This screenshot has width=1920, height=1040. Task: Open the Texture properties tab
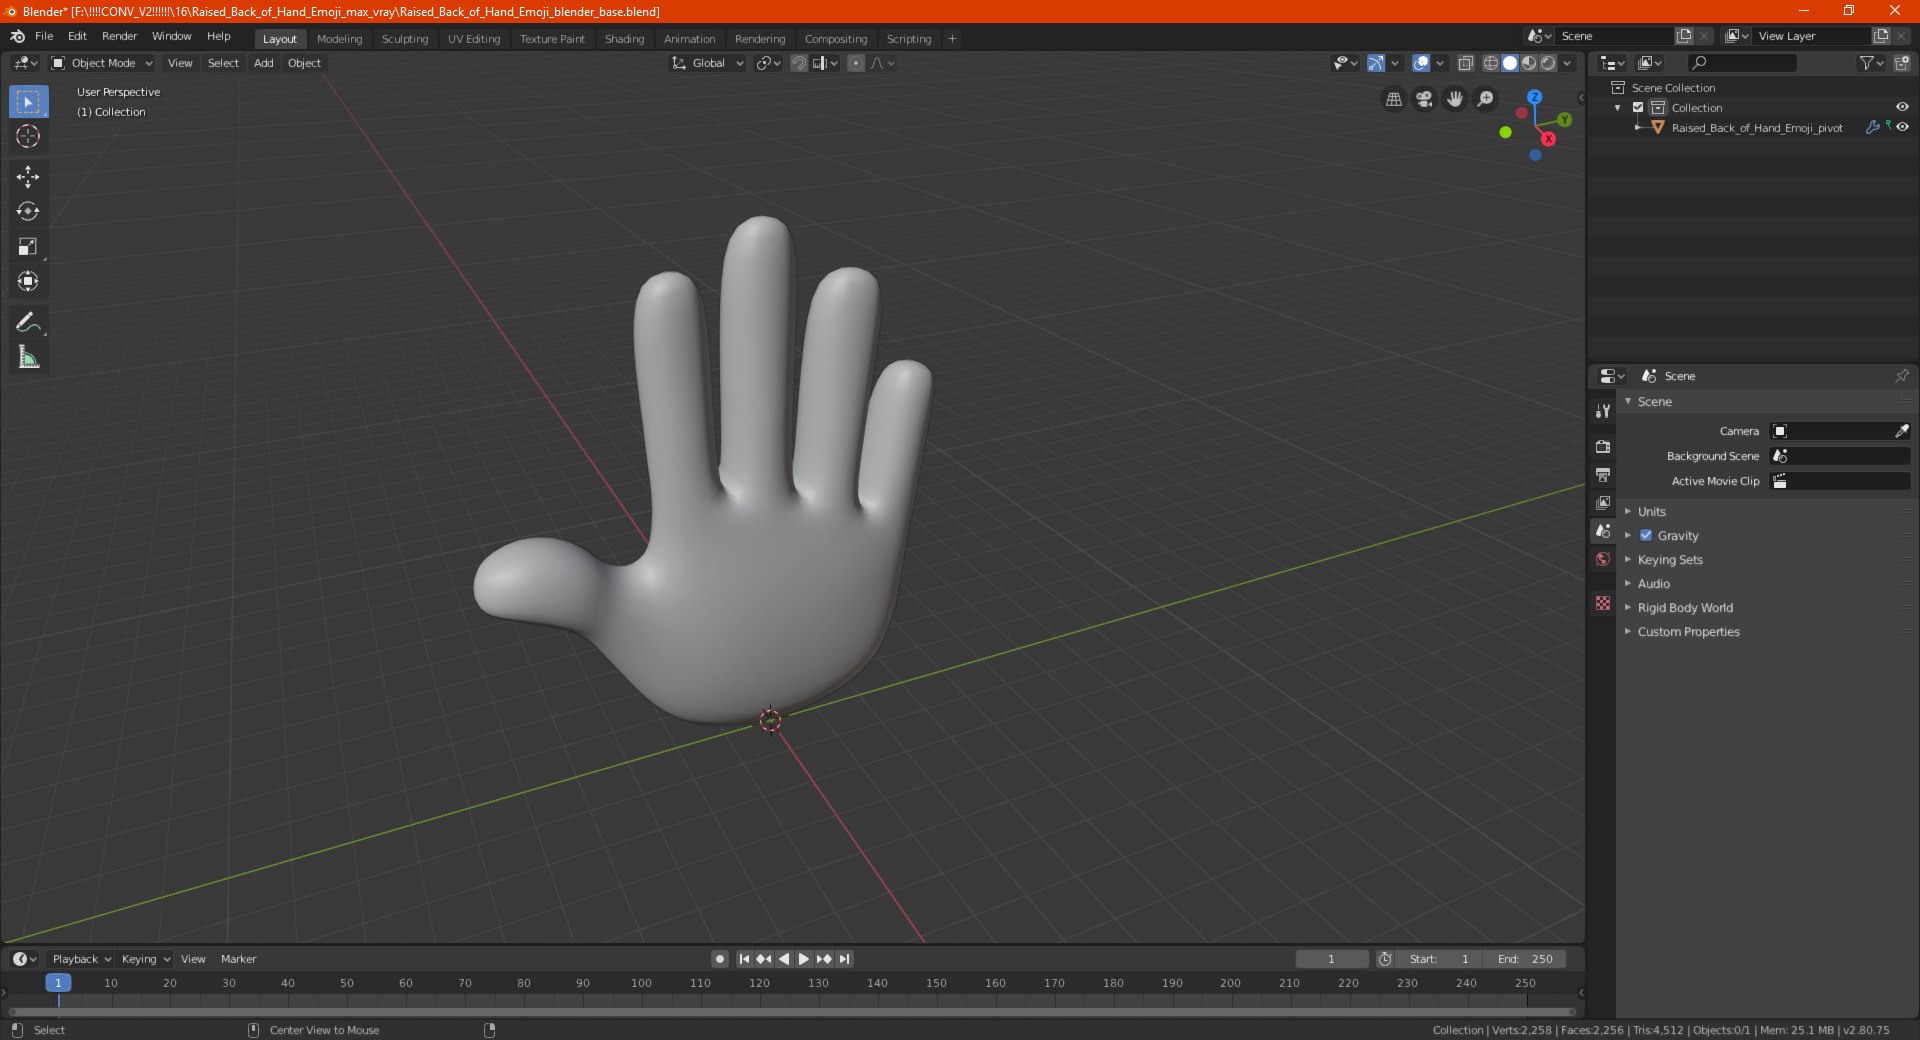[x=1603, y=603]
